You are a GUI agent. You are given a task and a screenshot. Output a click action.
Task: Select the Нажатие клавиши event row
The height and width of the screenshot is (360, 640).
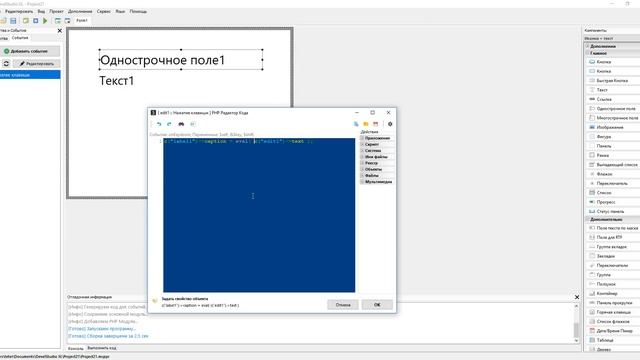click(x=30, y=75)
